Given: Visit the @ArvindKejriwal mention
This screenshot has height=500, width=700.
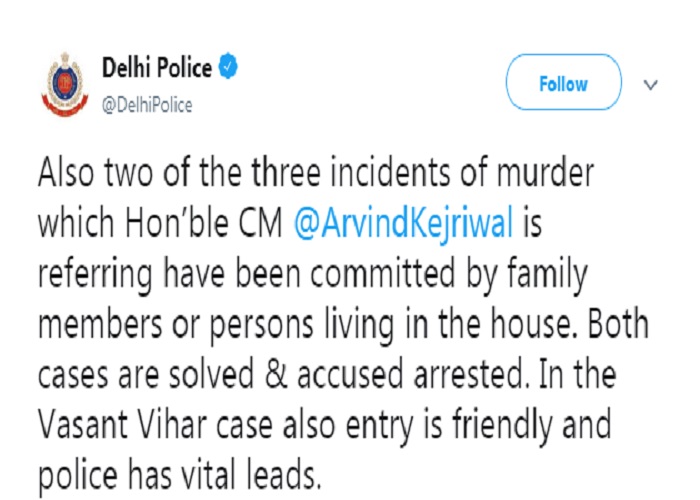Looking at the screenshot, I should 403,223.
